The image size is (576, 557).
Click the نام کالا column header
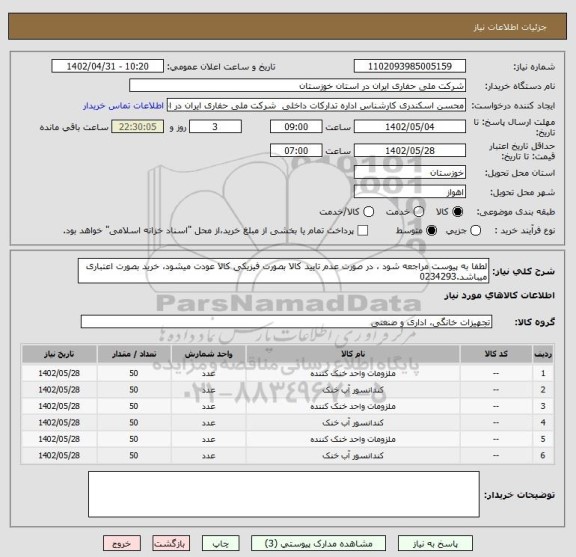pyautogui.click(x=353, y=354)
